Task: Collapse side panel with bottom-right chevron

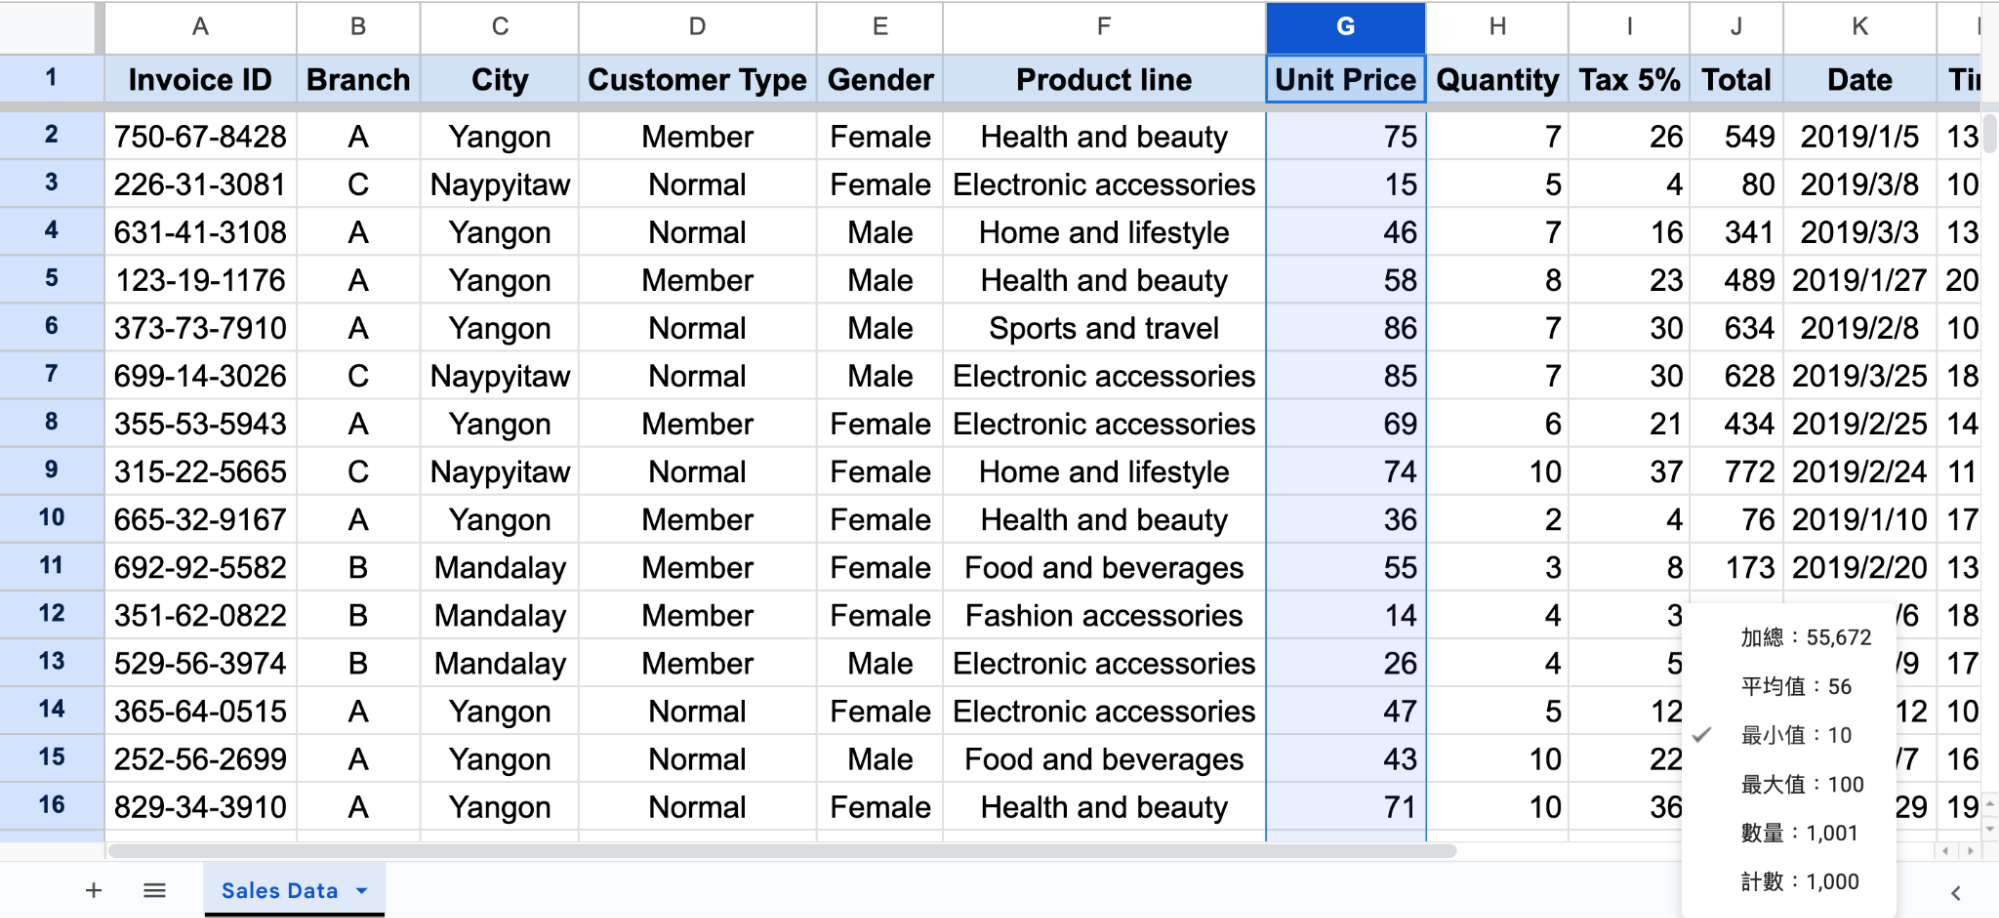Action: [1955, 893]
